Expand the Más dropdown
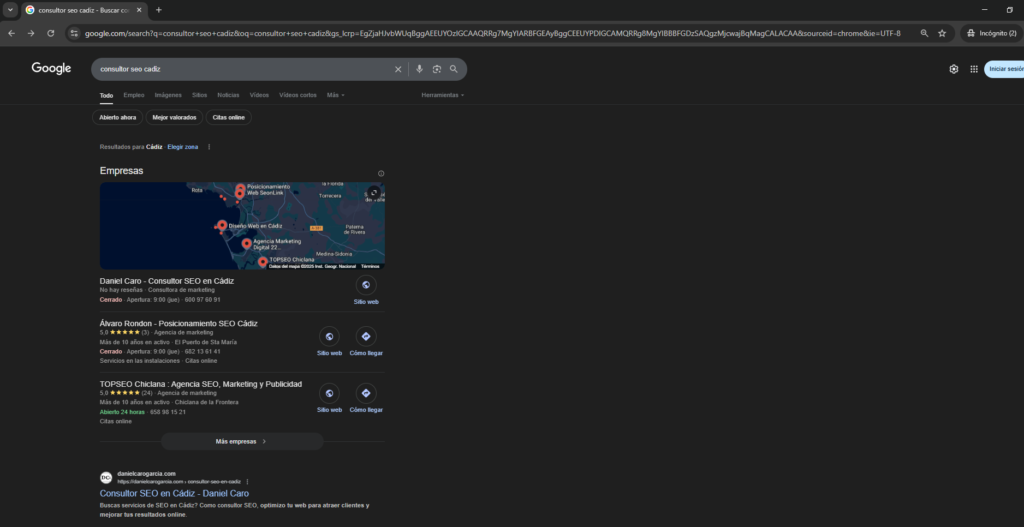 click(336, 95)
